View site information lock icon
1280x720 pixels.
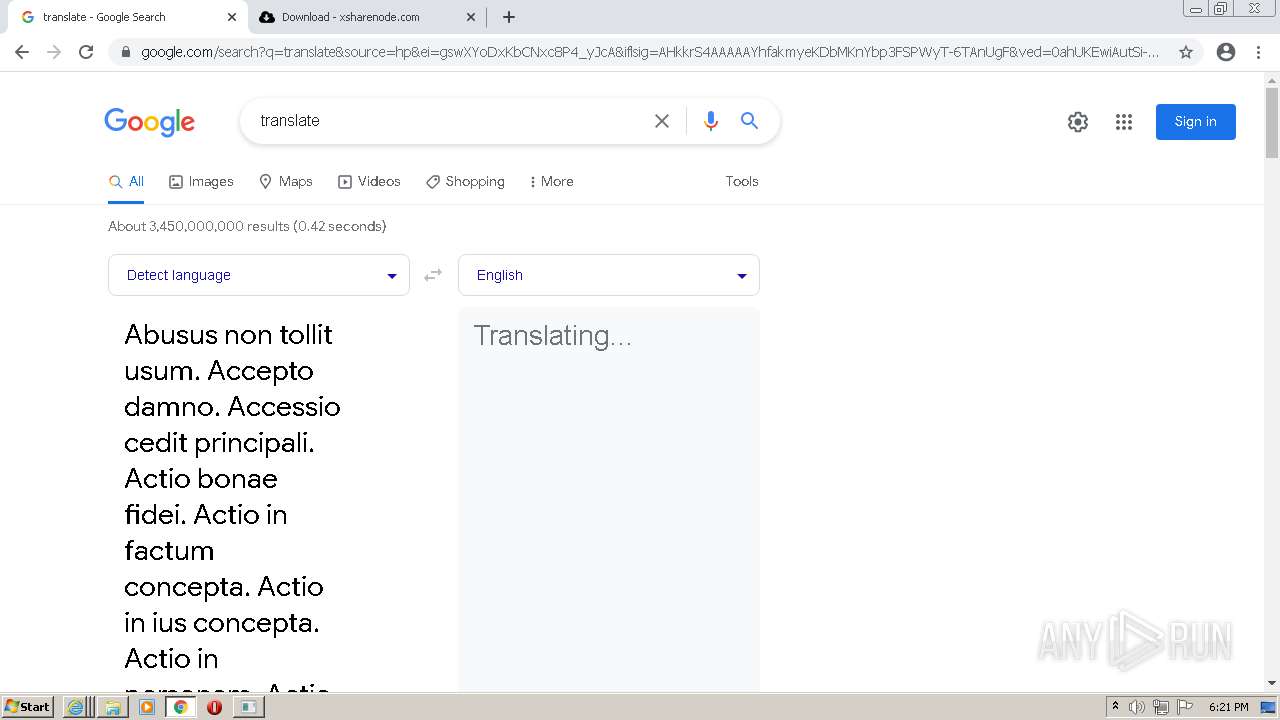point(125,52)
